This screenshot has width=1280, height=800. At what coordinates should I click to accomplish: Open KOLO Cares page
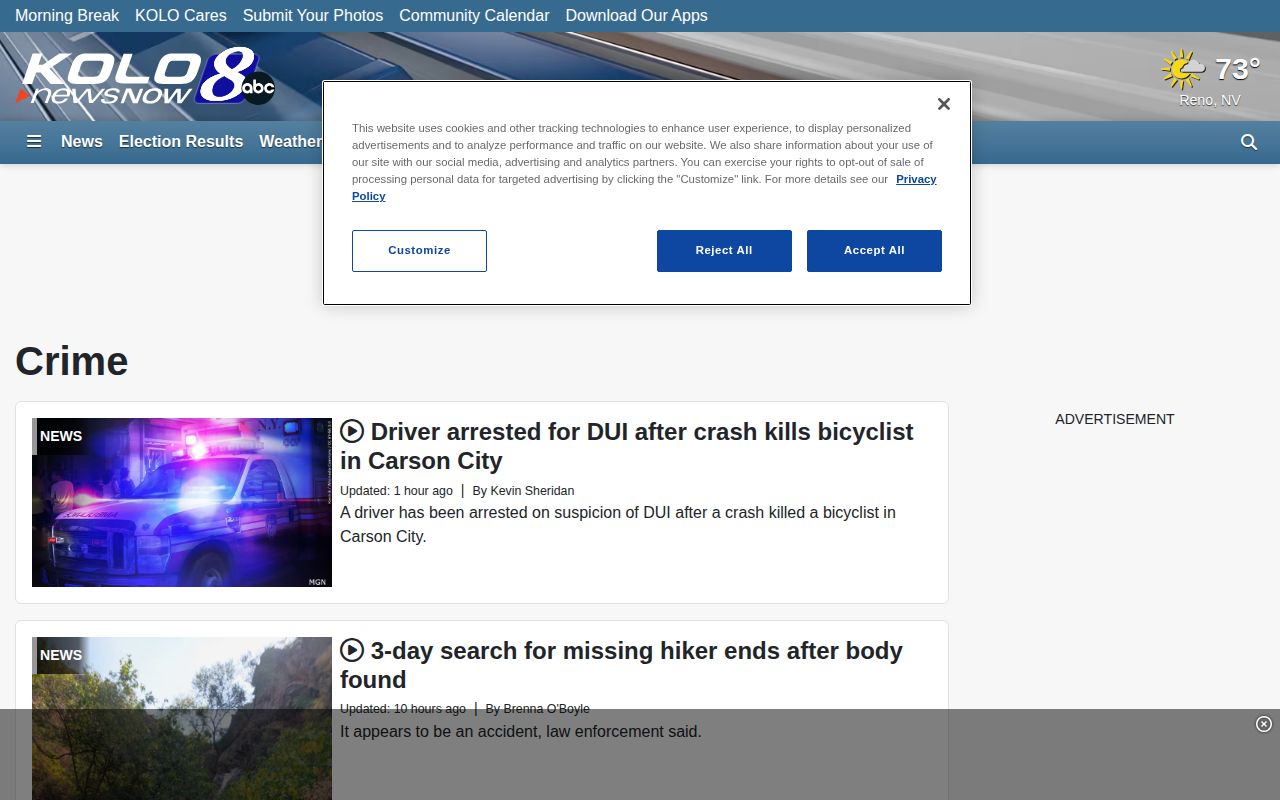[181, 16]
